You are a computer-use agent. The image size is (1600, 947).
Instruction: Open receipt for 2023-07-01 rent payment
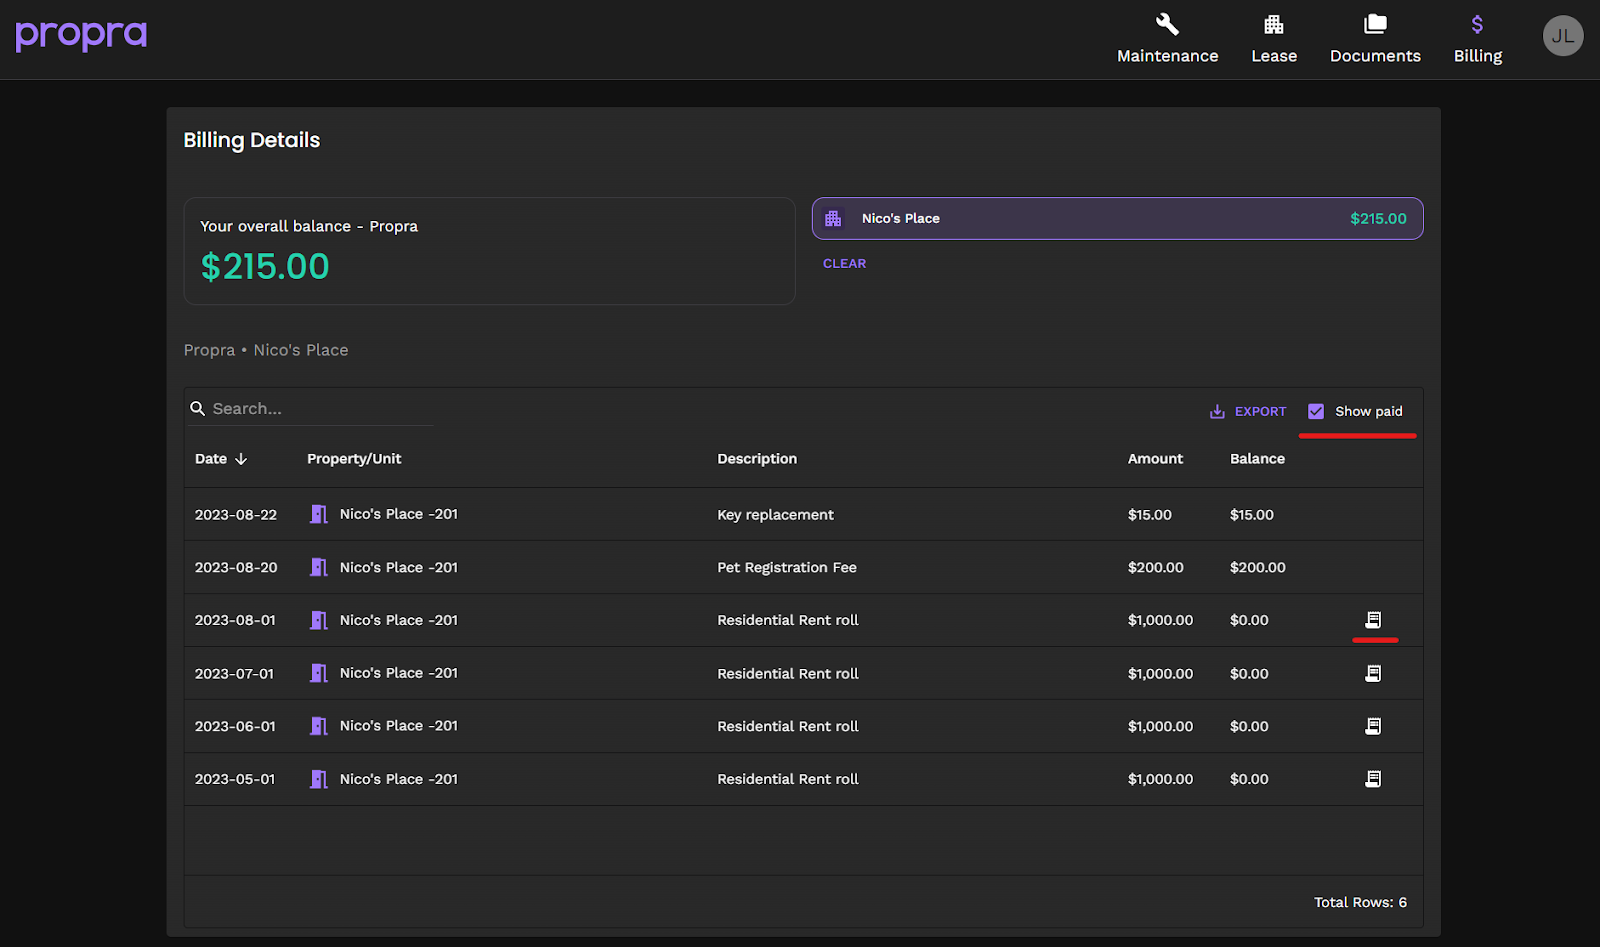coord(1373,673)
